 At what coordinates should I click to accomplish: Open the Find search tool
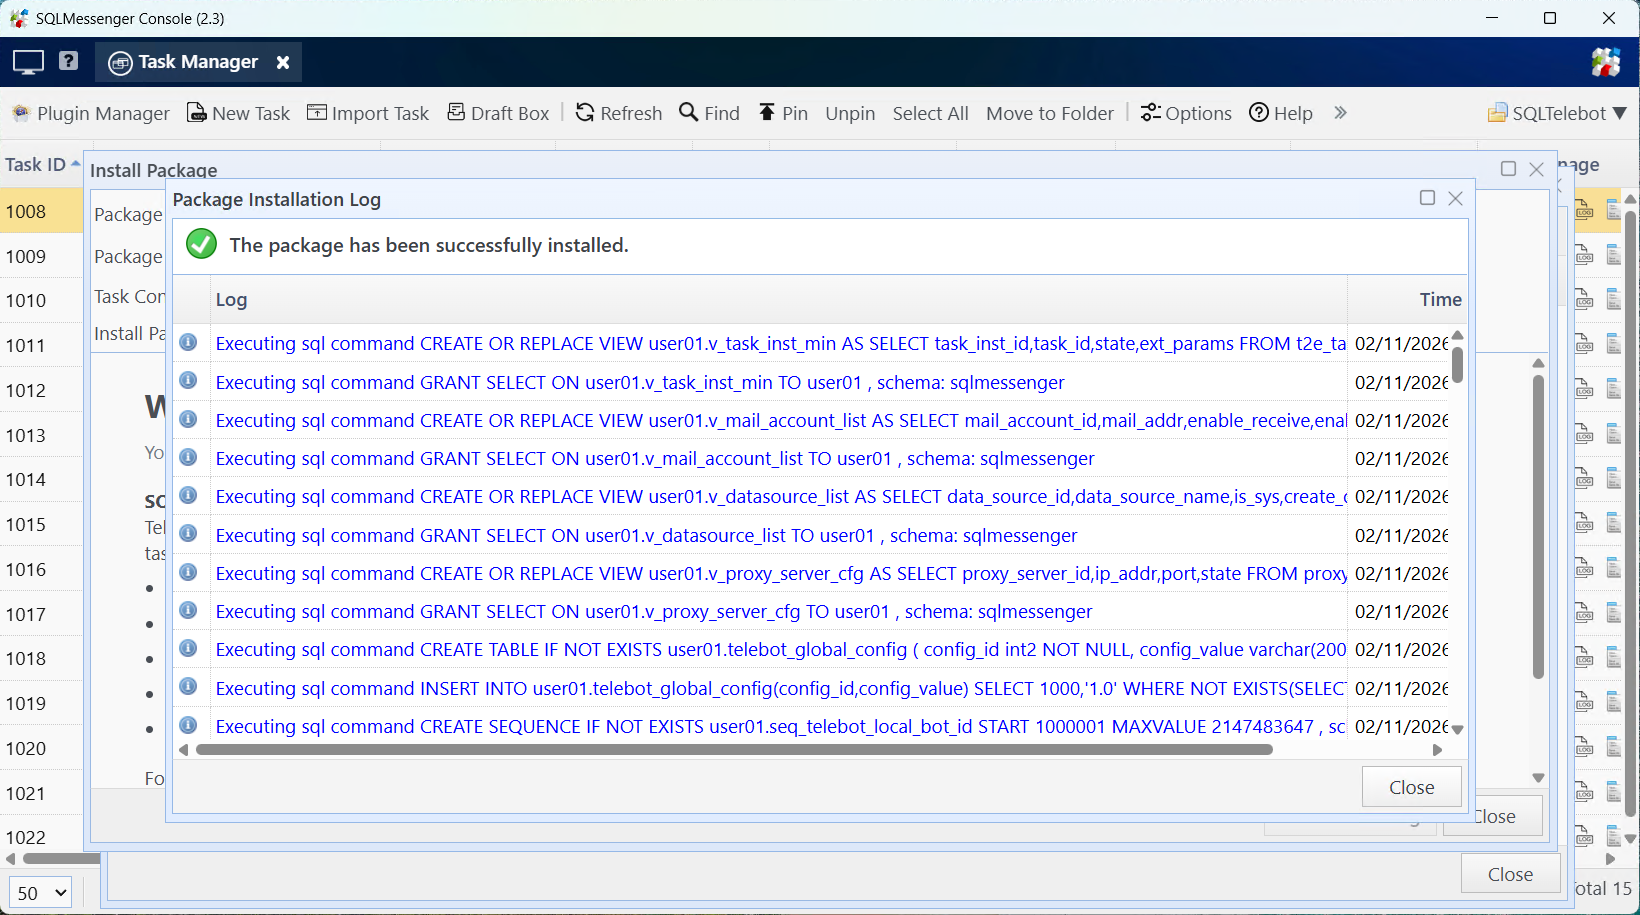(709, 113)
